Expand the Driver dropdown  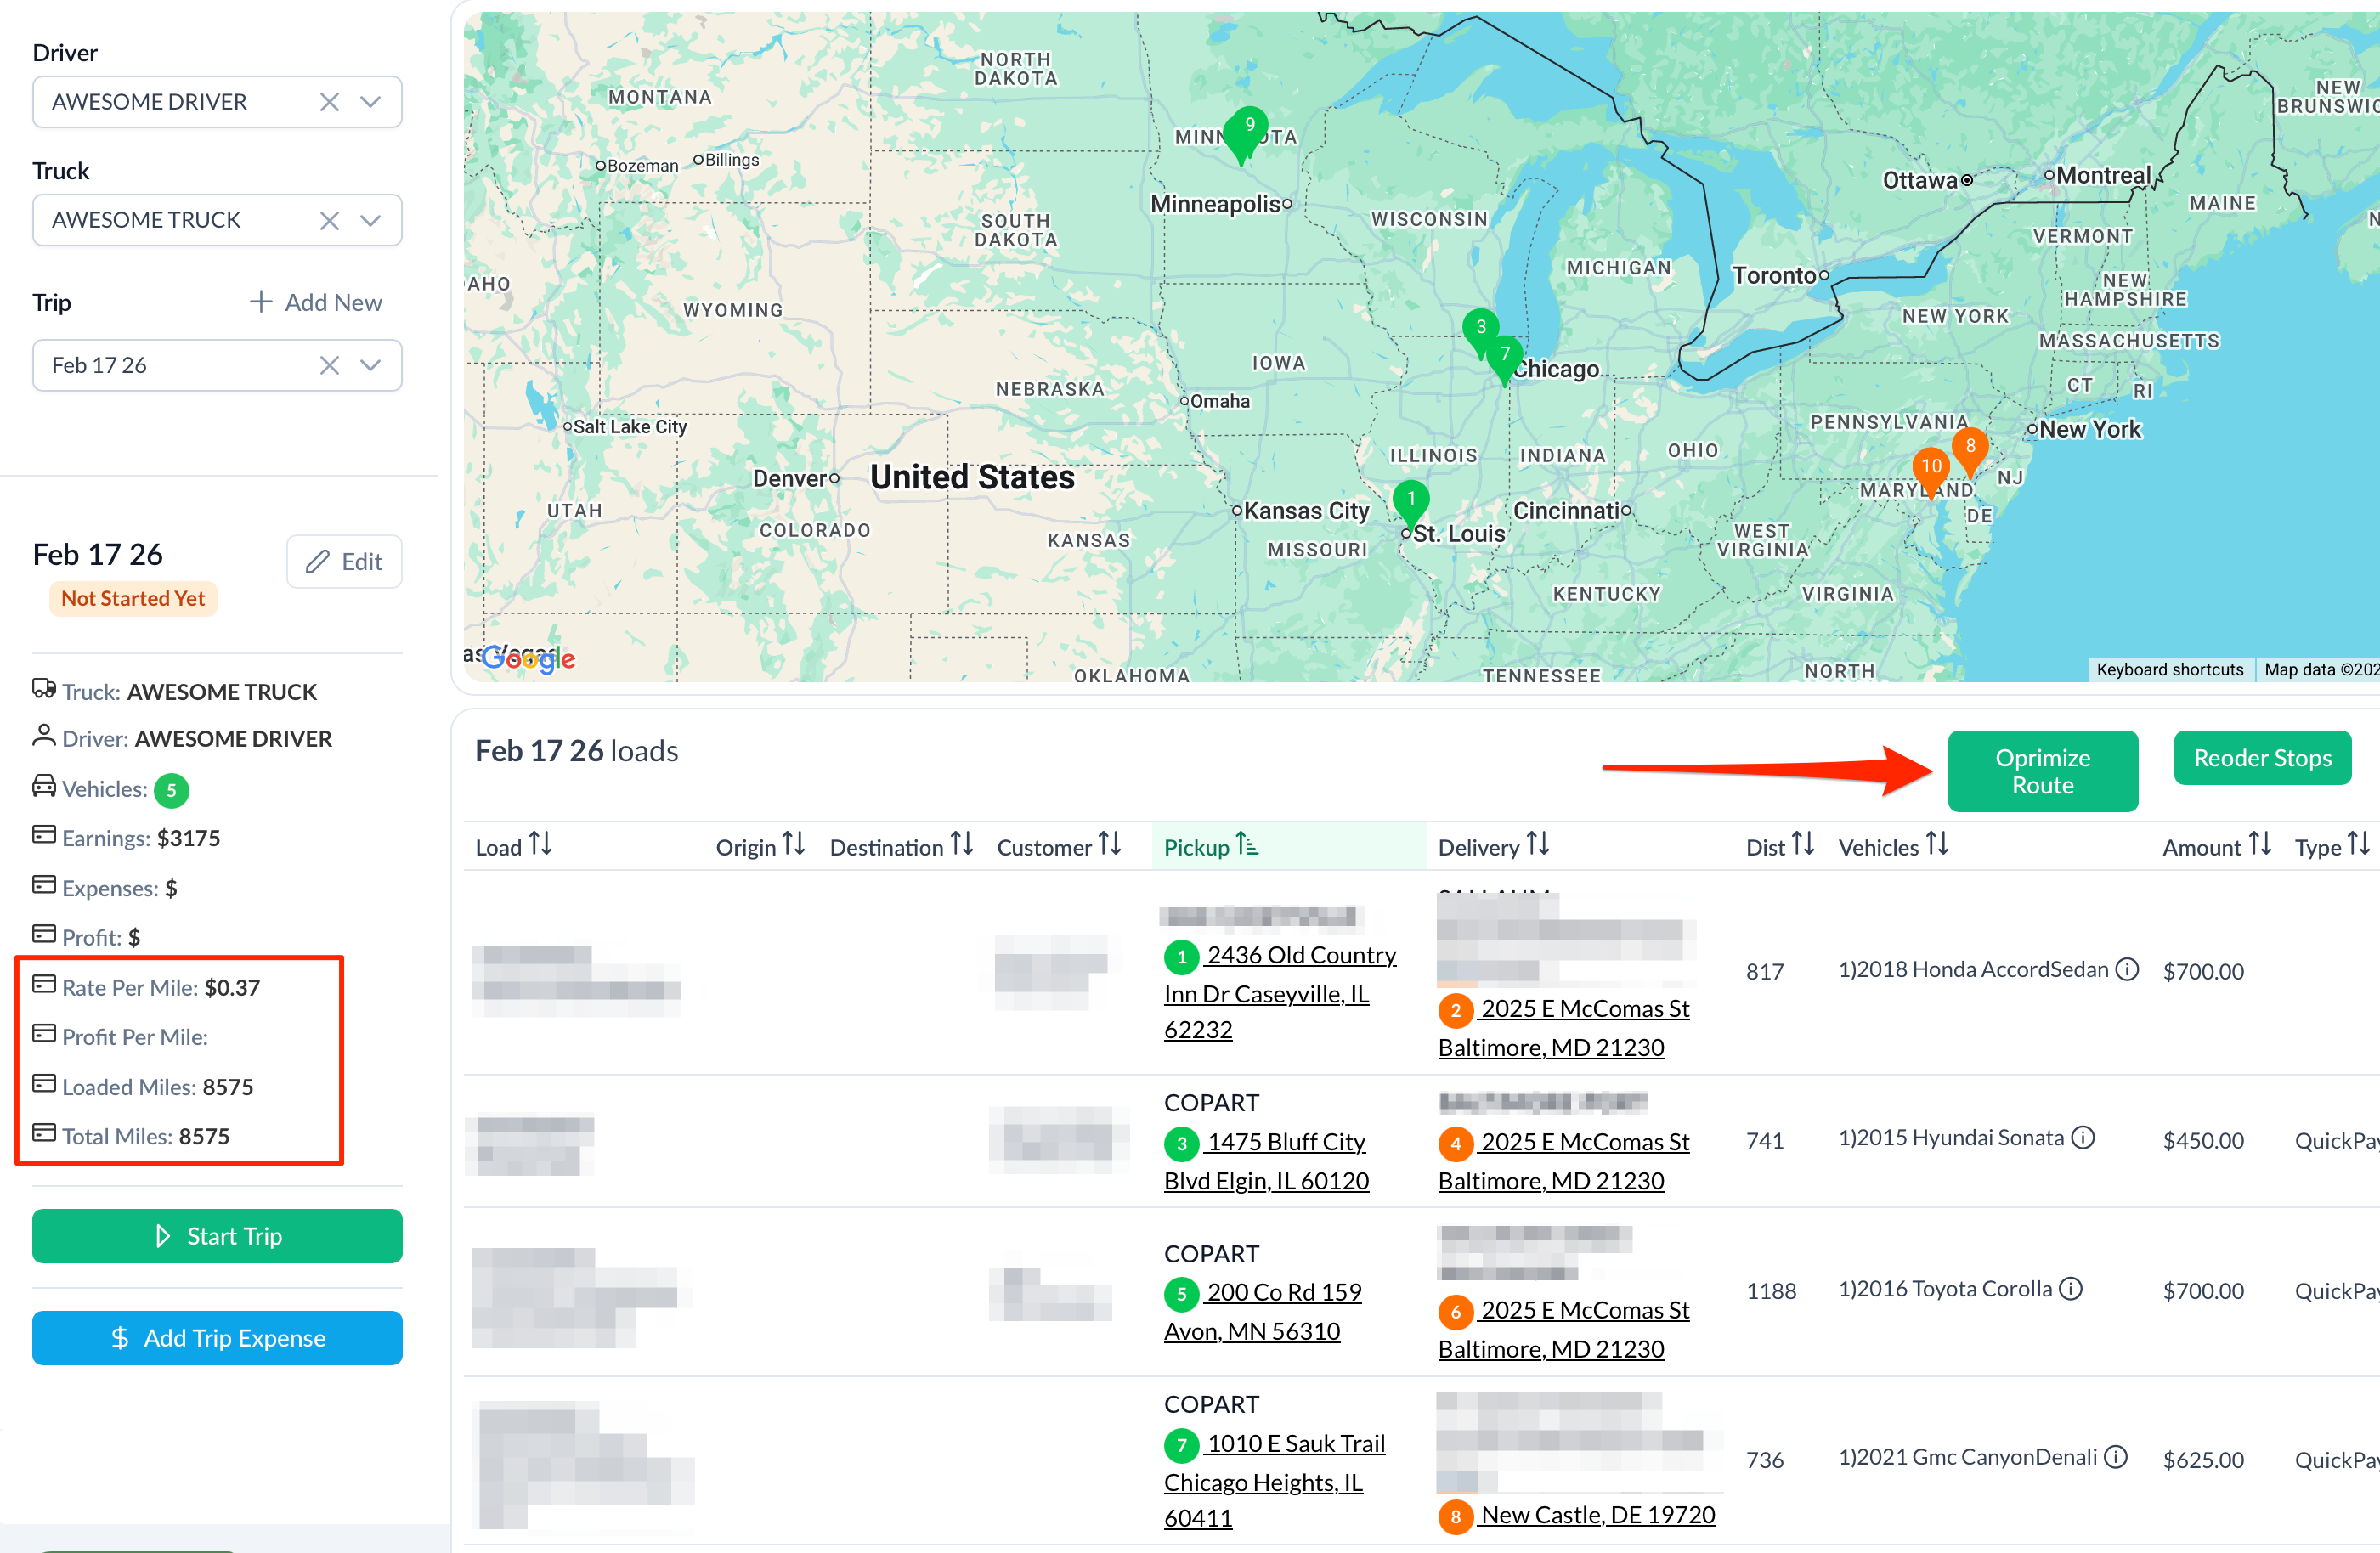point(371,102)
